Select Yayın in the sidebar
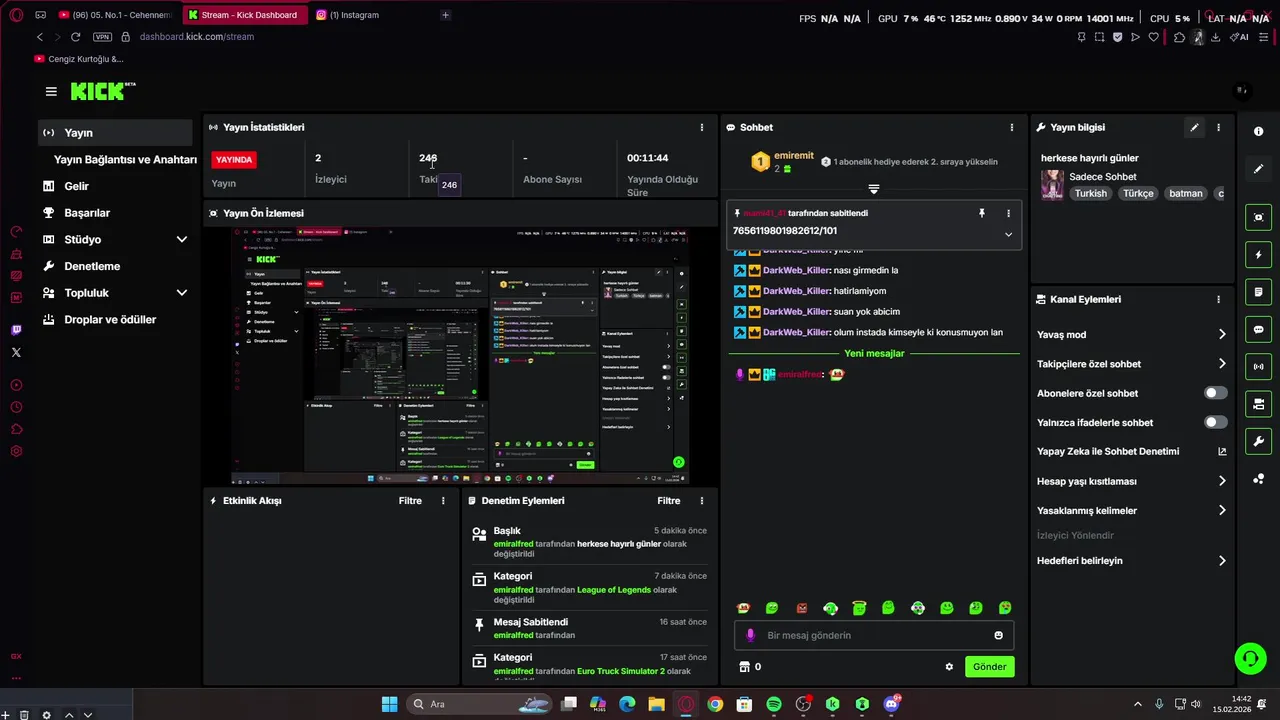1280x720 pixels. [x=115, y=132]
